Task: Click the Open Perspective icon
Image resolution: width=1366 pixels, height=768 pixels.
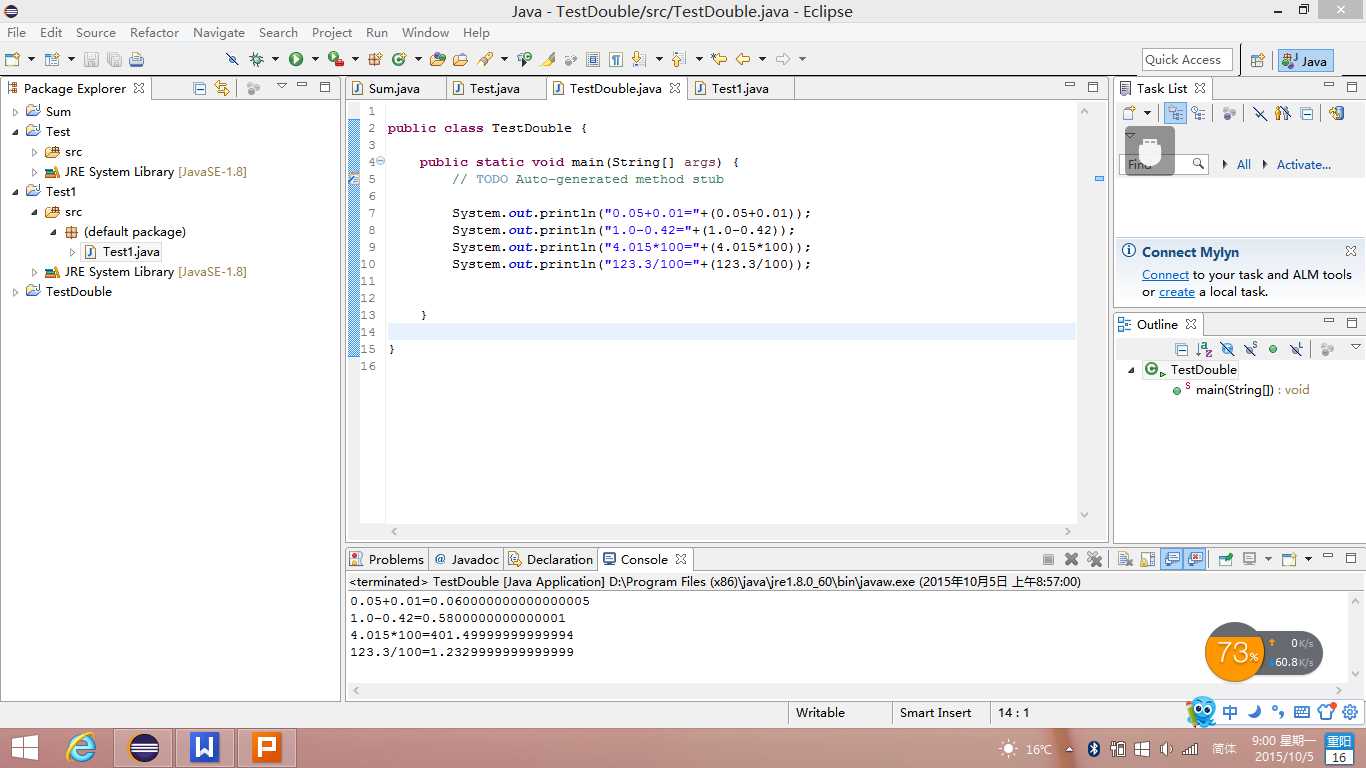Action: pos(1258,61)
